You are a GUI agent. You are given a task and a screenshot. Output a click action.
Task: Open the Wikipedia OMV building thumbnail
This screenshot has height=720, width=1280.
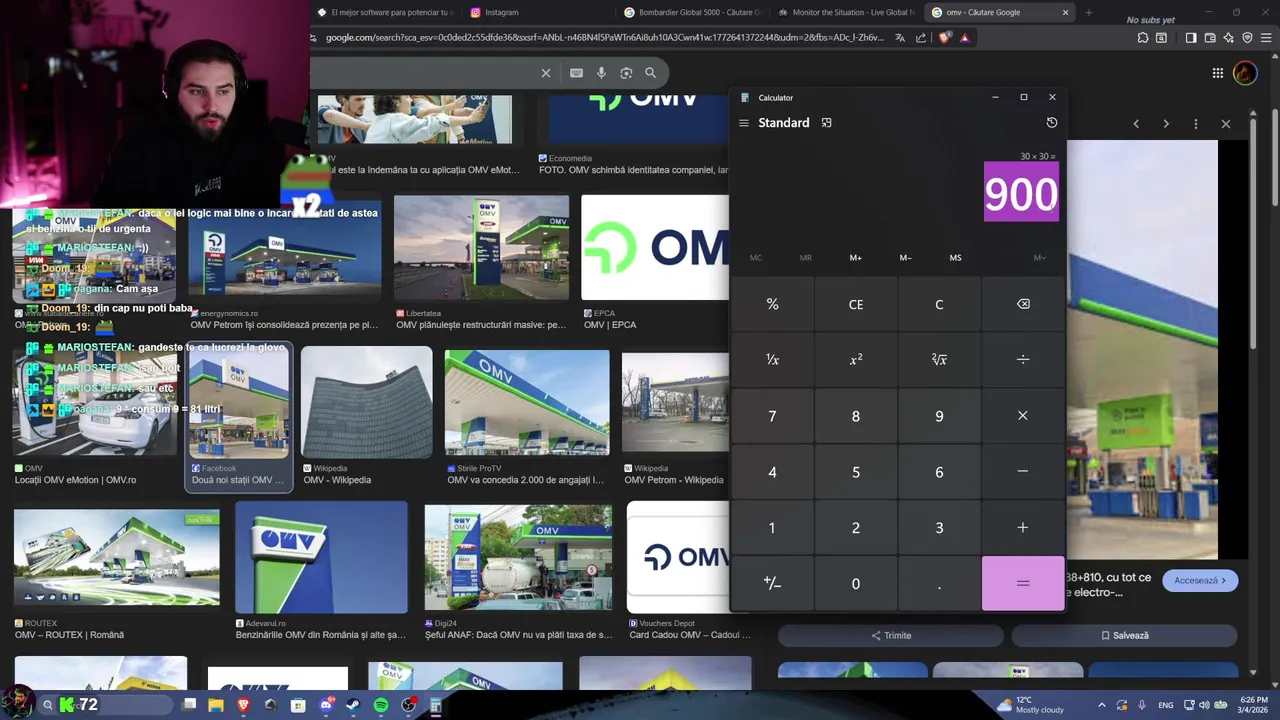point(367,402)
